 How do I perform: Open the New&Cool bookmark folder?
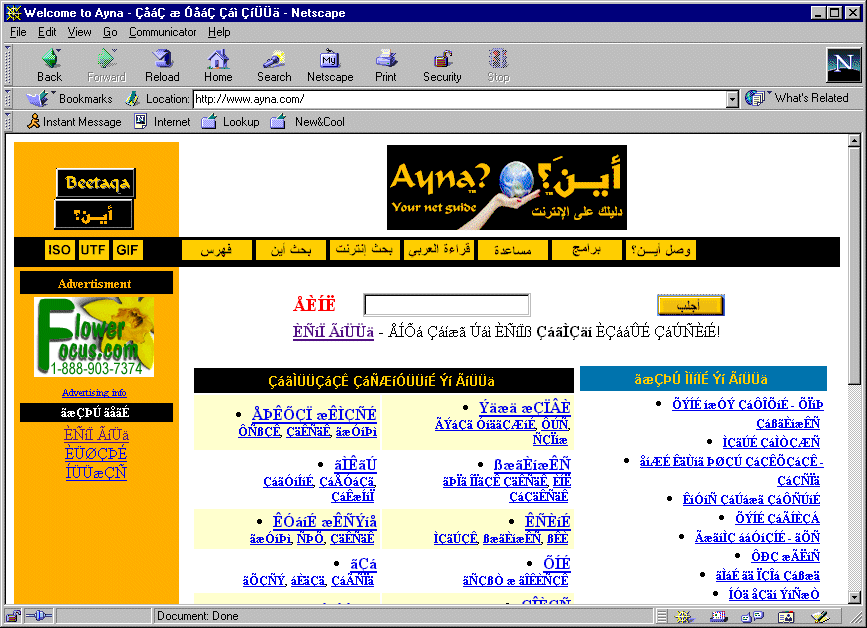click(x=308, y=122)
